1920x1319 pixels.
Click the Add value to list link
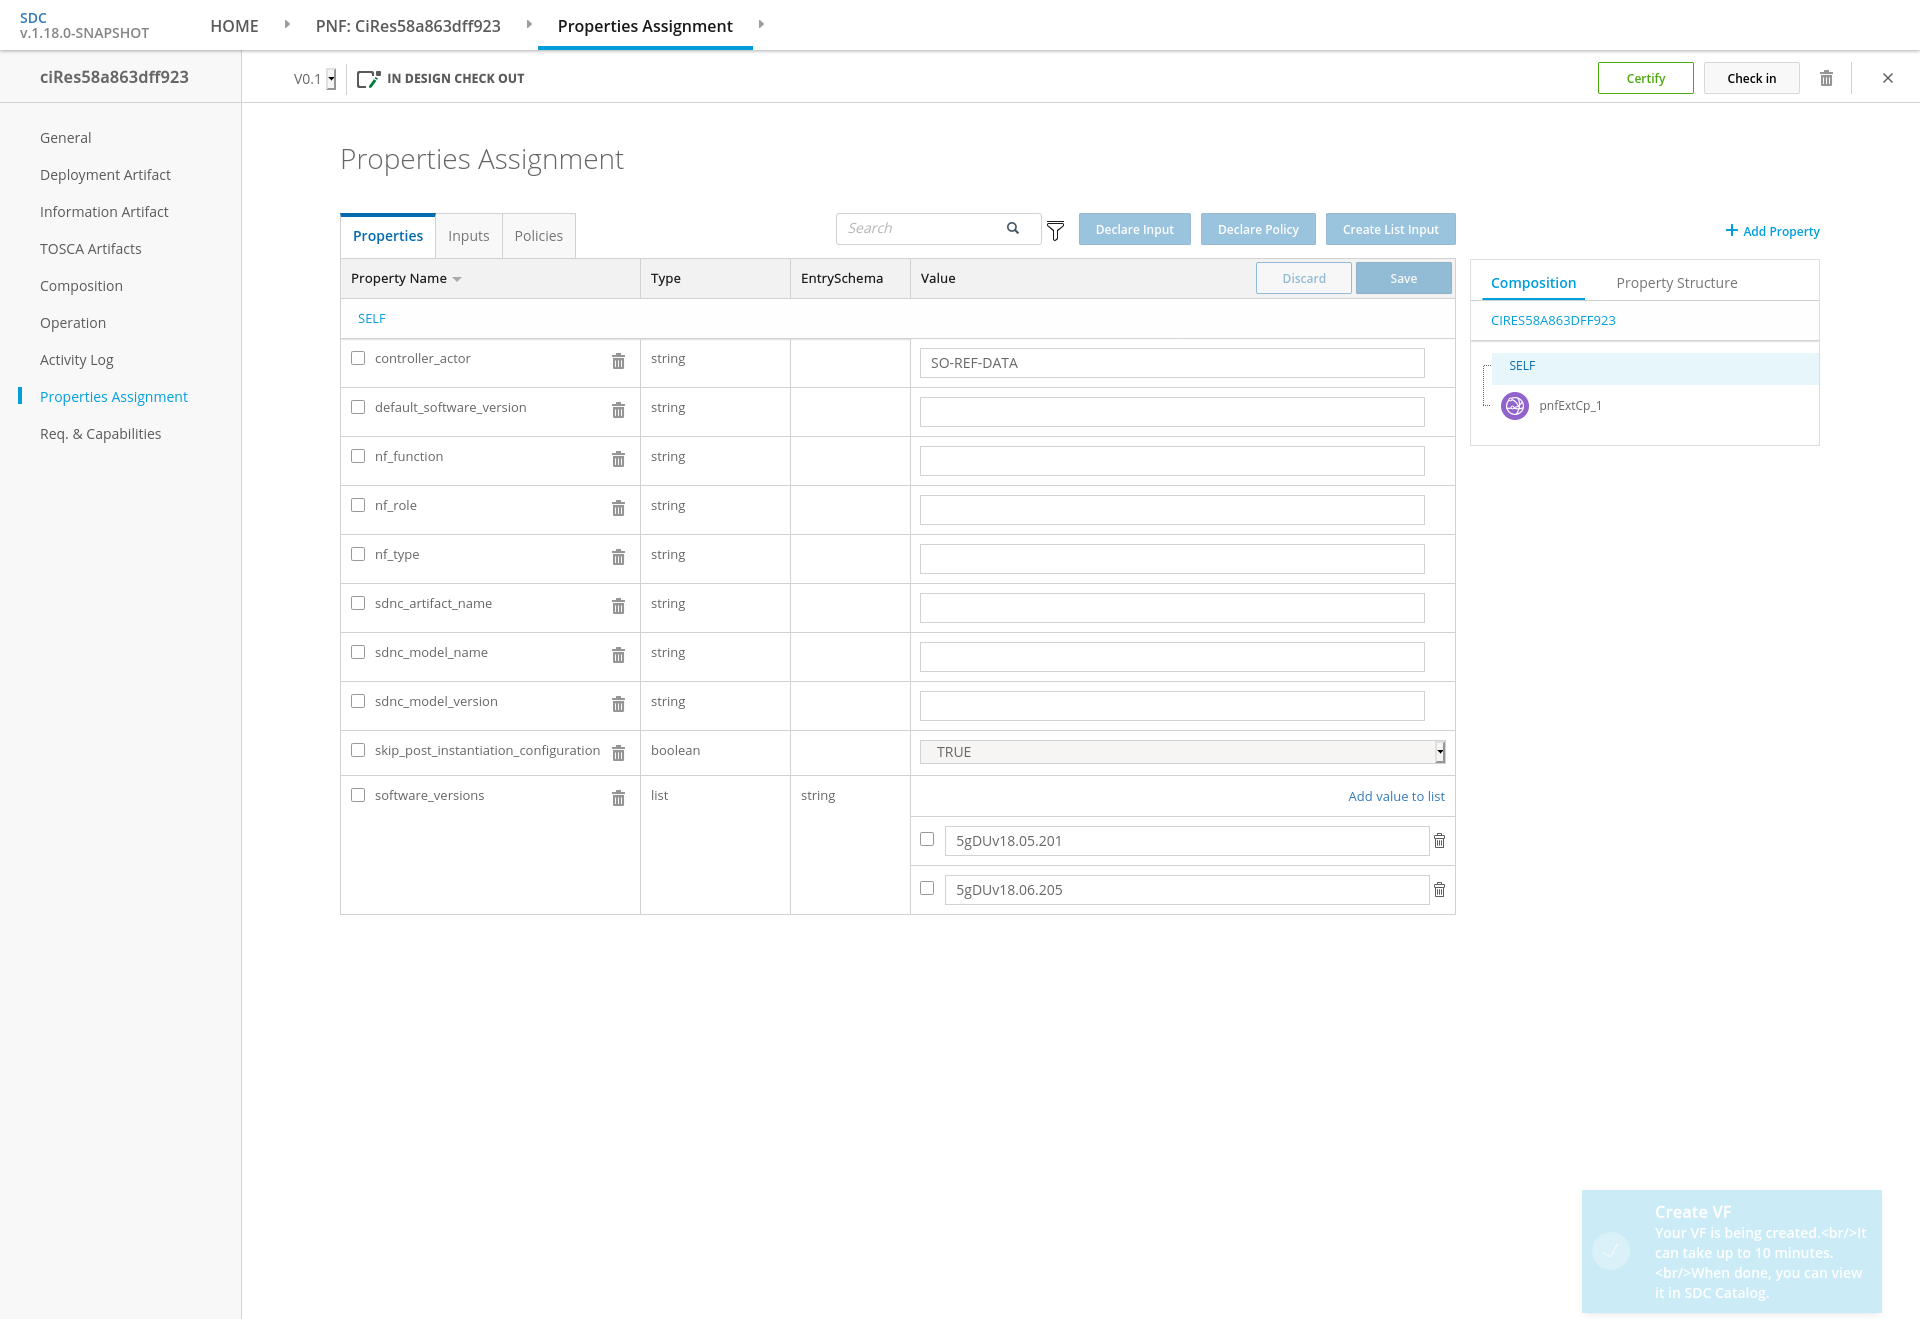pyautogui.click(x=1396, y=796)
